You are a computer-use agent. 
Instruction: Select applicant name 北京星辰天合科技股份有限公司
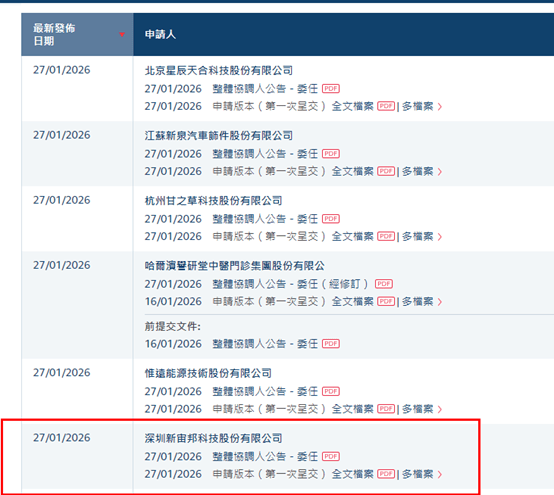point(219,71)
